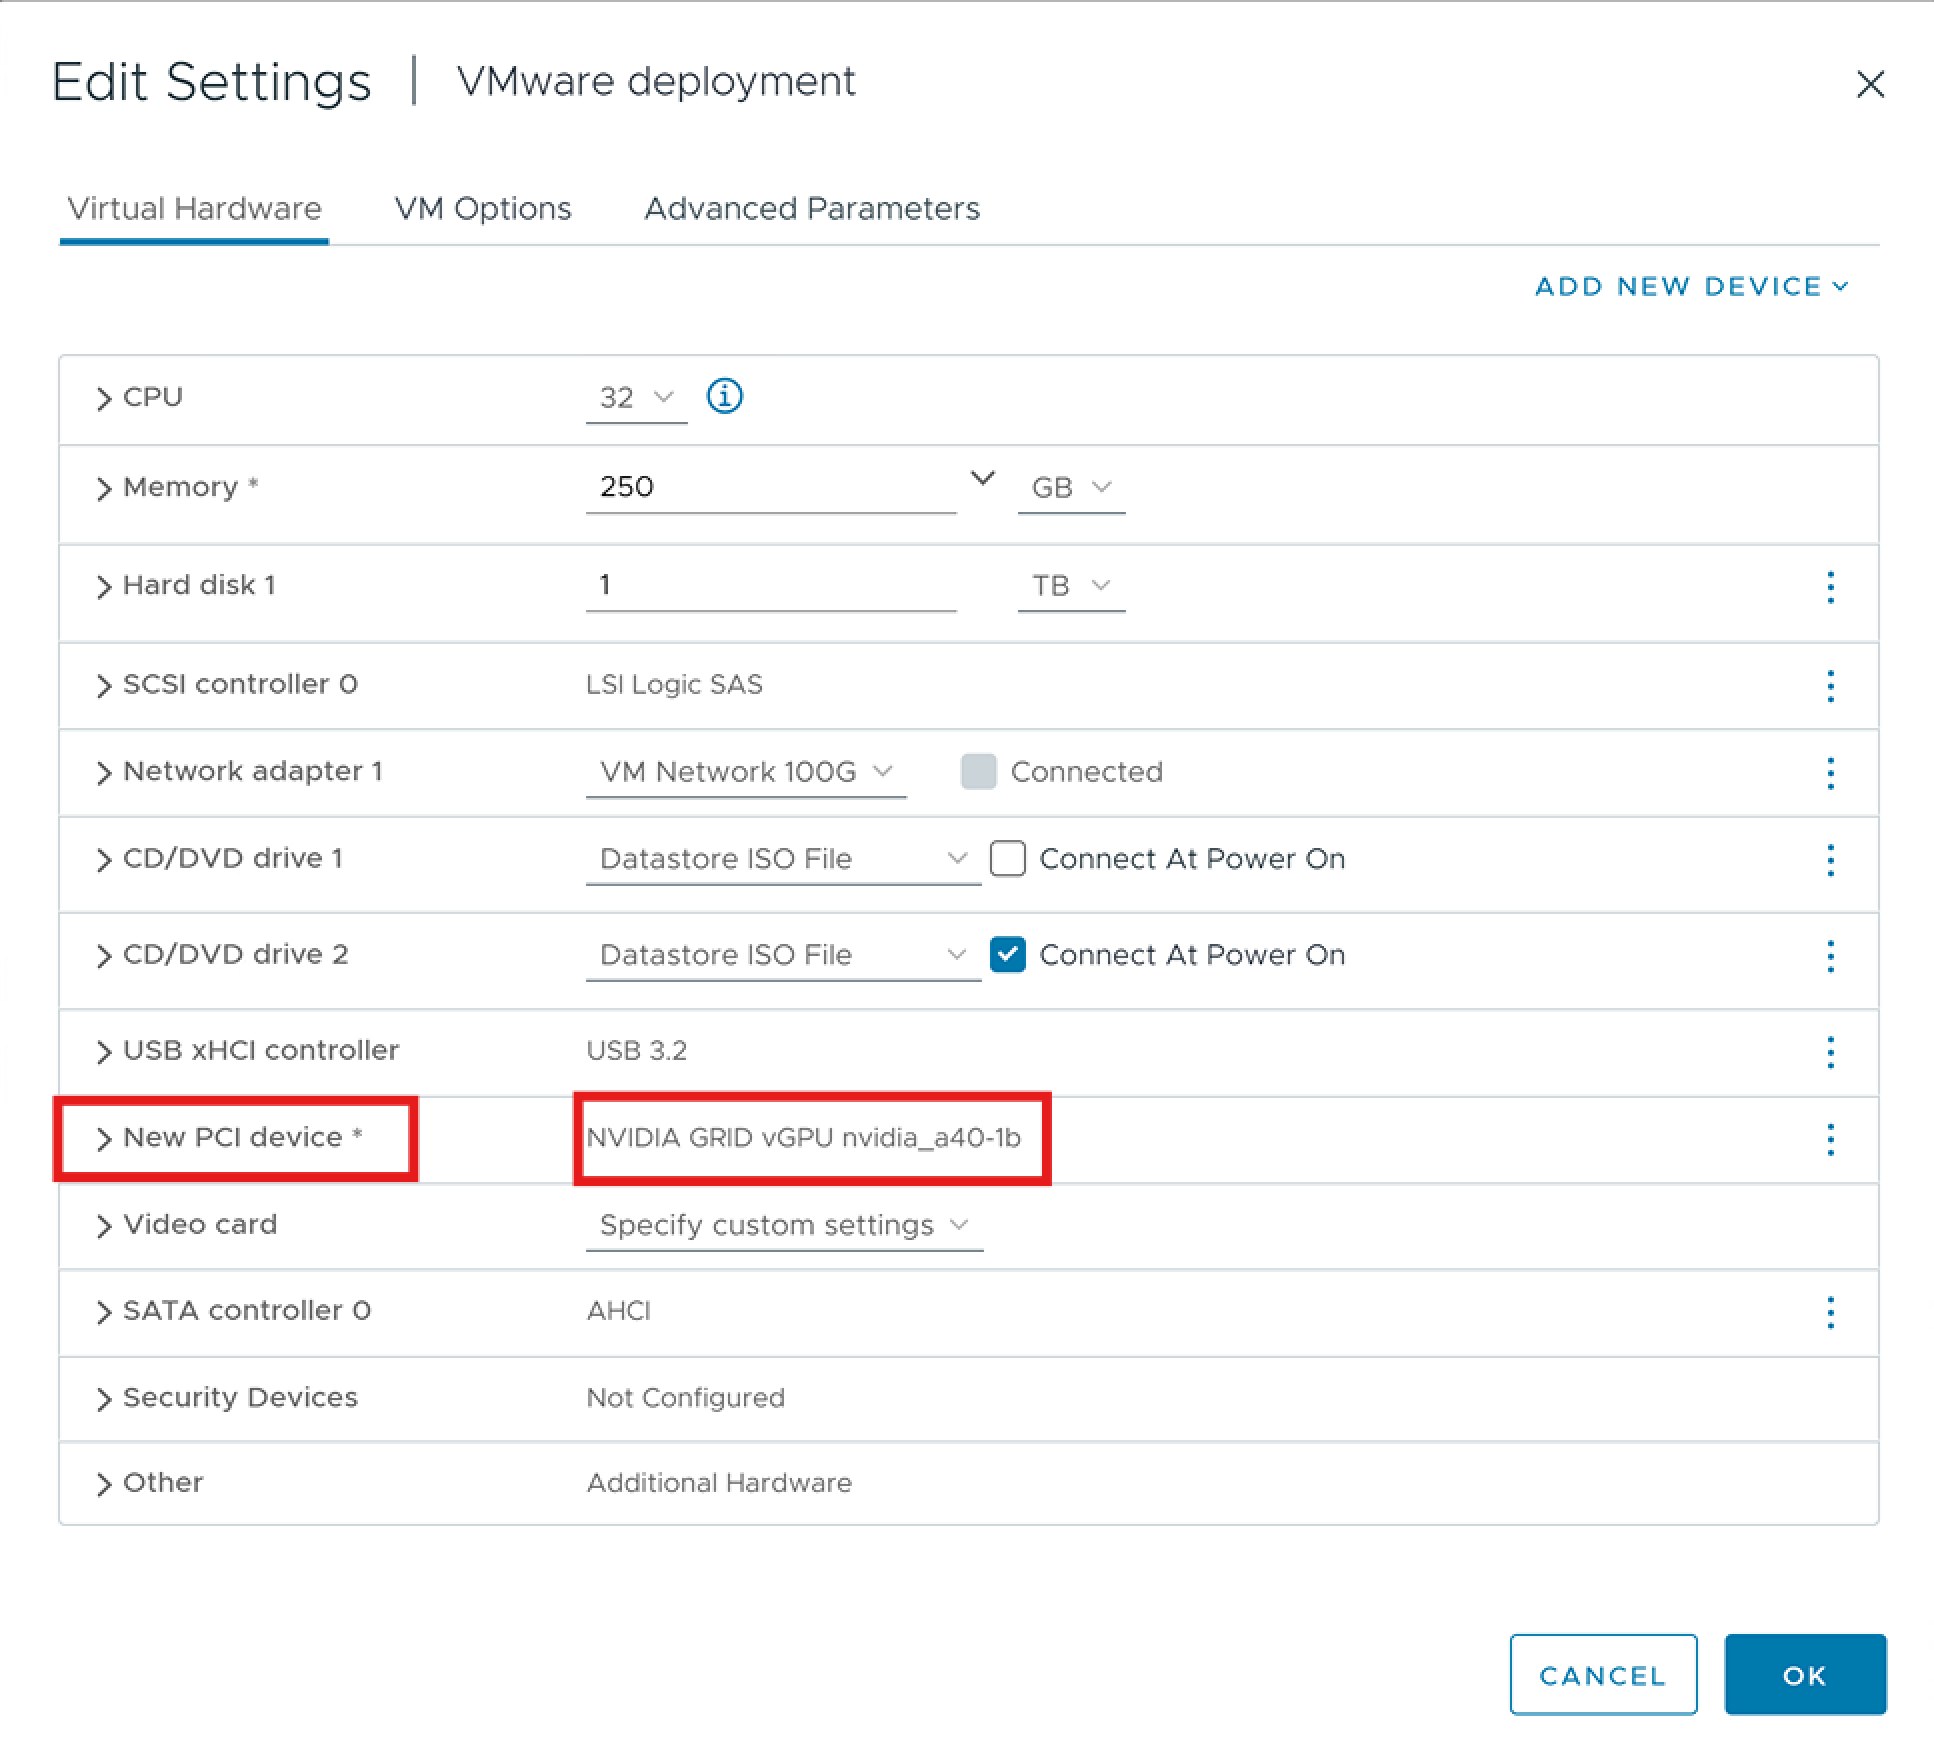
Task: Switch to the VM Options tab
Action: coord(483,209)
